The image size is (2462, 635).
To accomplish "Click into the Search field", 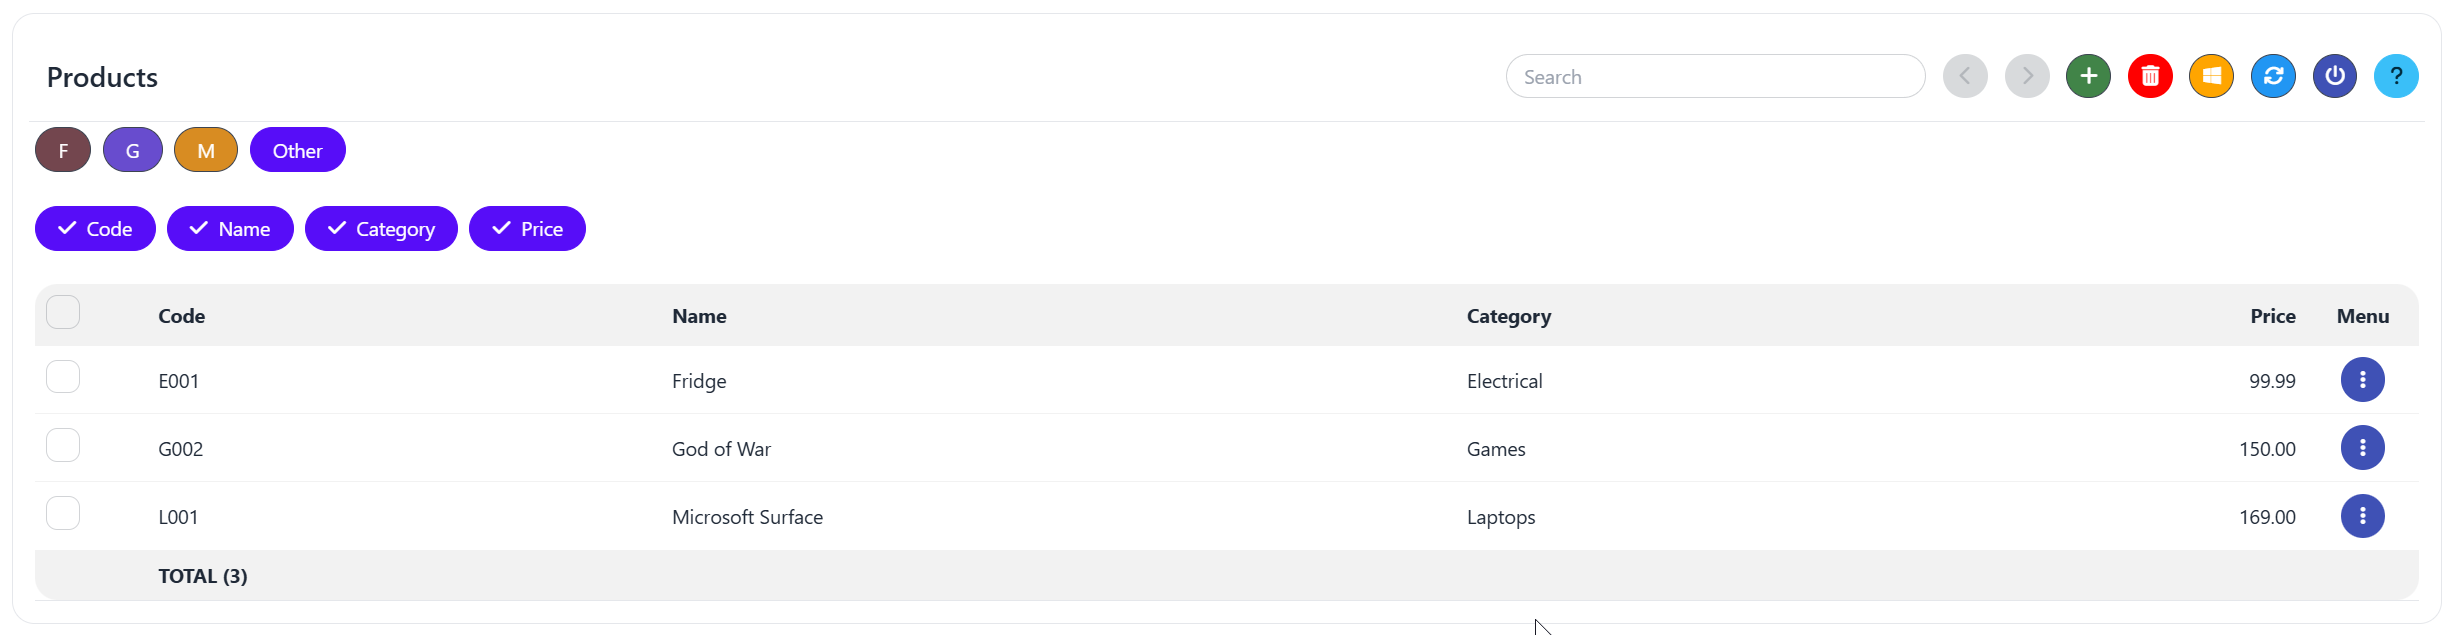I will point(1715,77).
